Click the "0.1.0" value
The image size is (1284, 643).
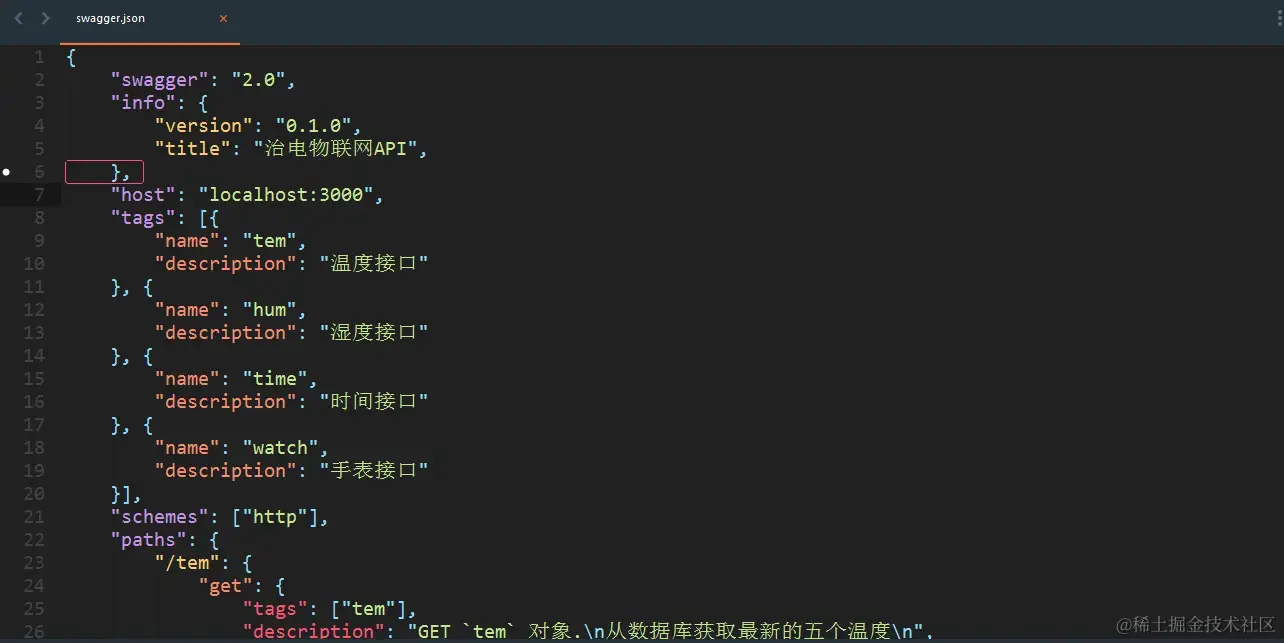(x=314, y=126)
